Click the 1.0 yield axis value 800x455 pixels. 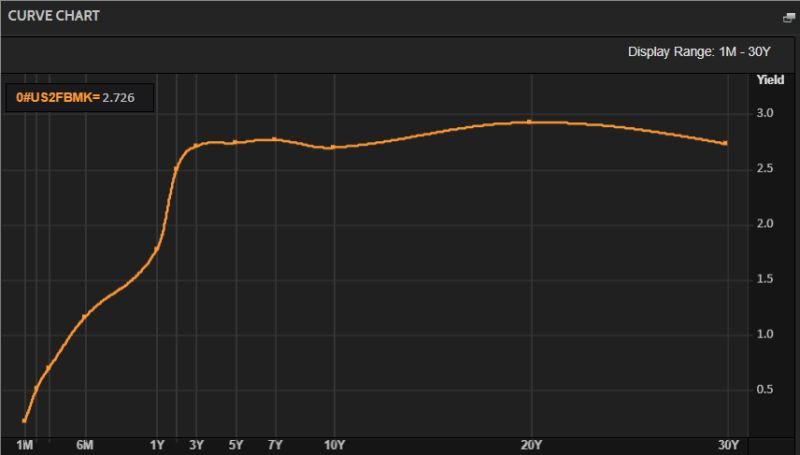[765, 334]
